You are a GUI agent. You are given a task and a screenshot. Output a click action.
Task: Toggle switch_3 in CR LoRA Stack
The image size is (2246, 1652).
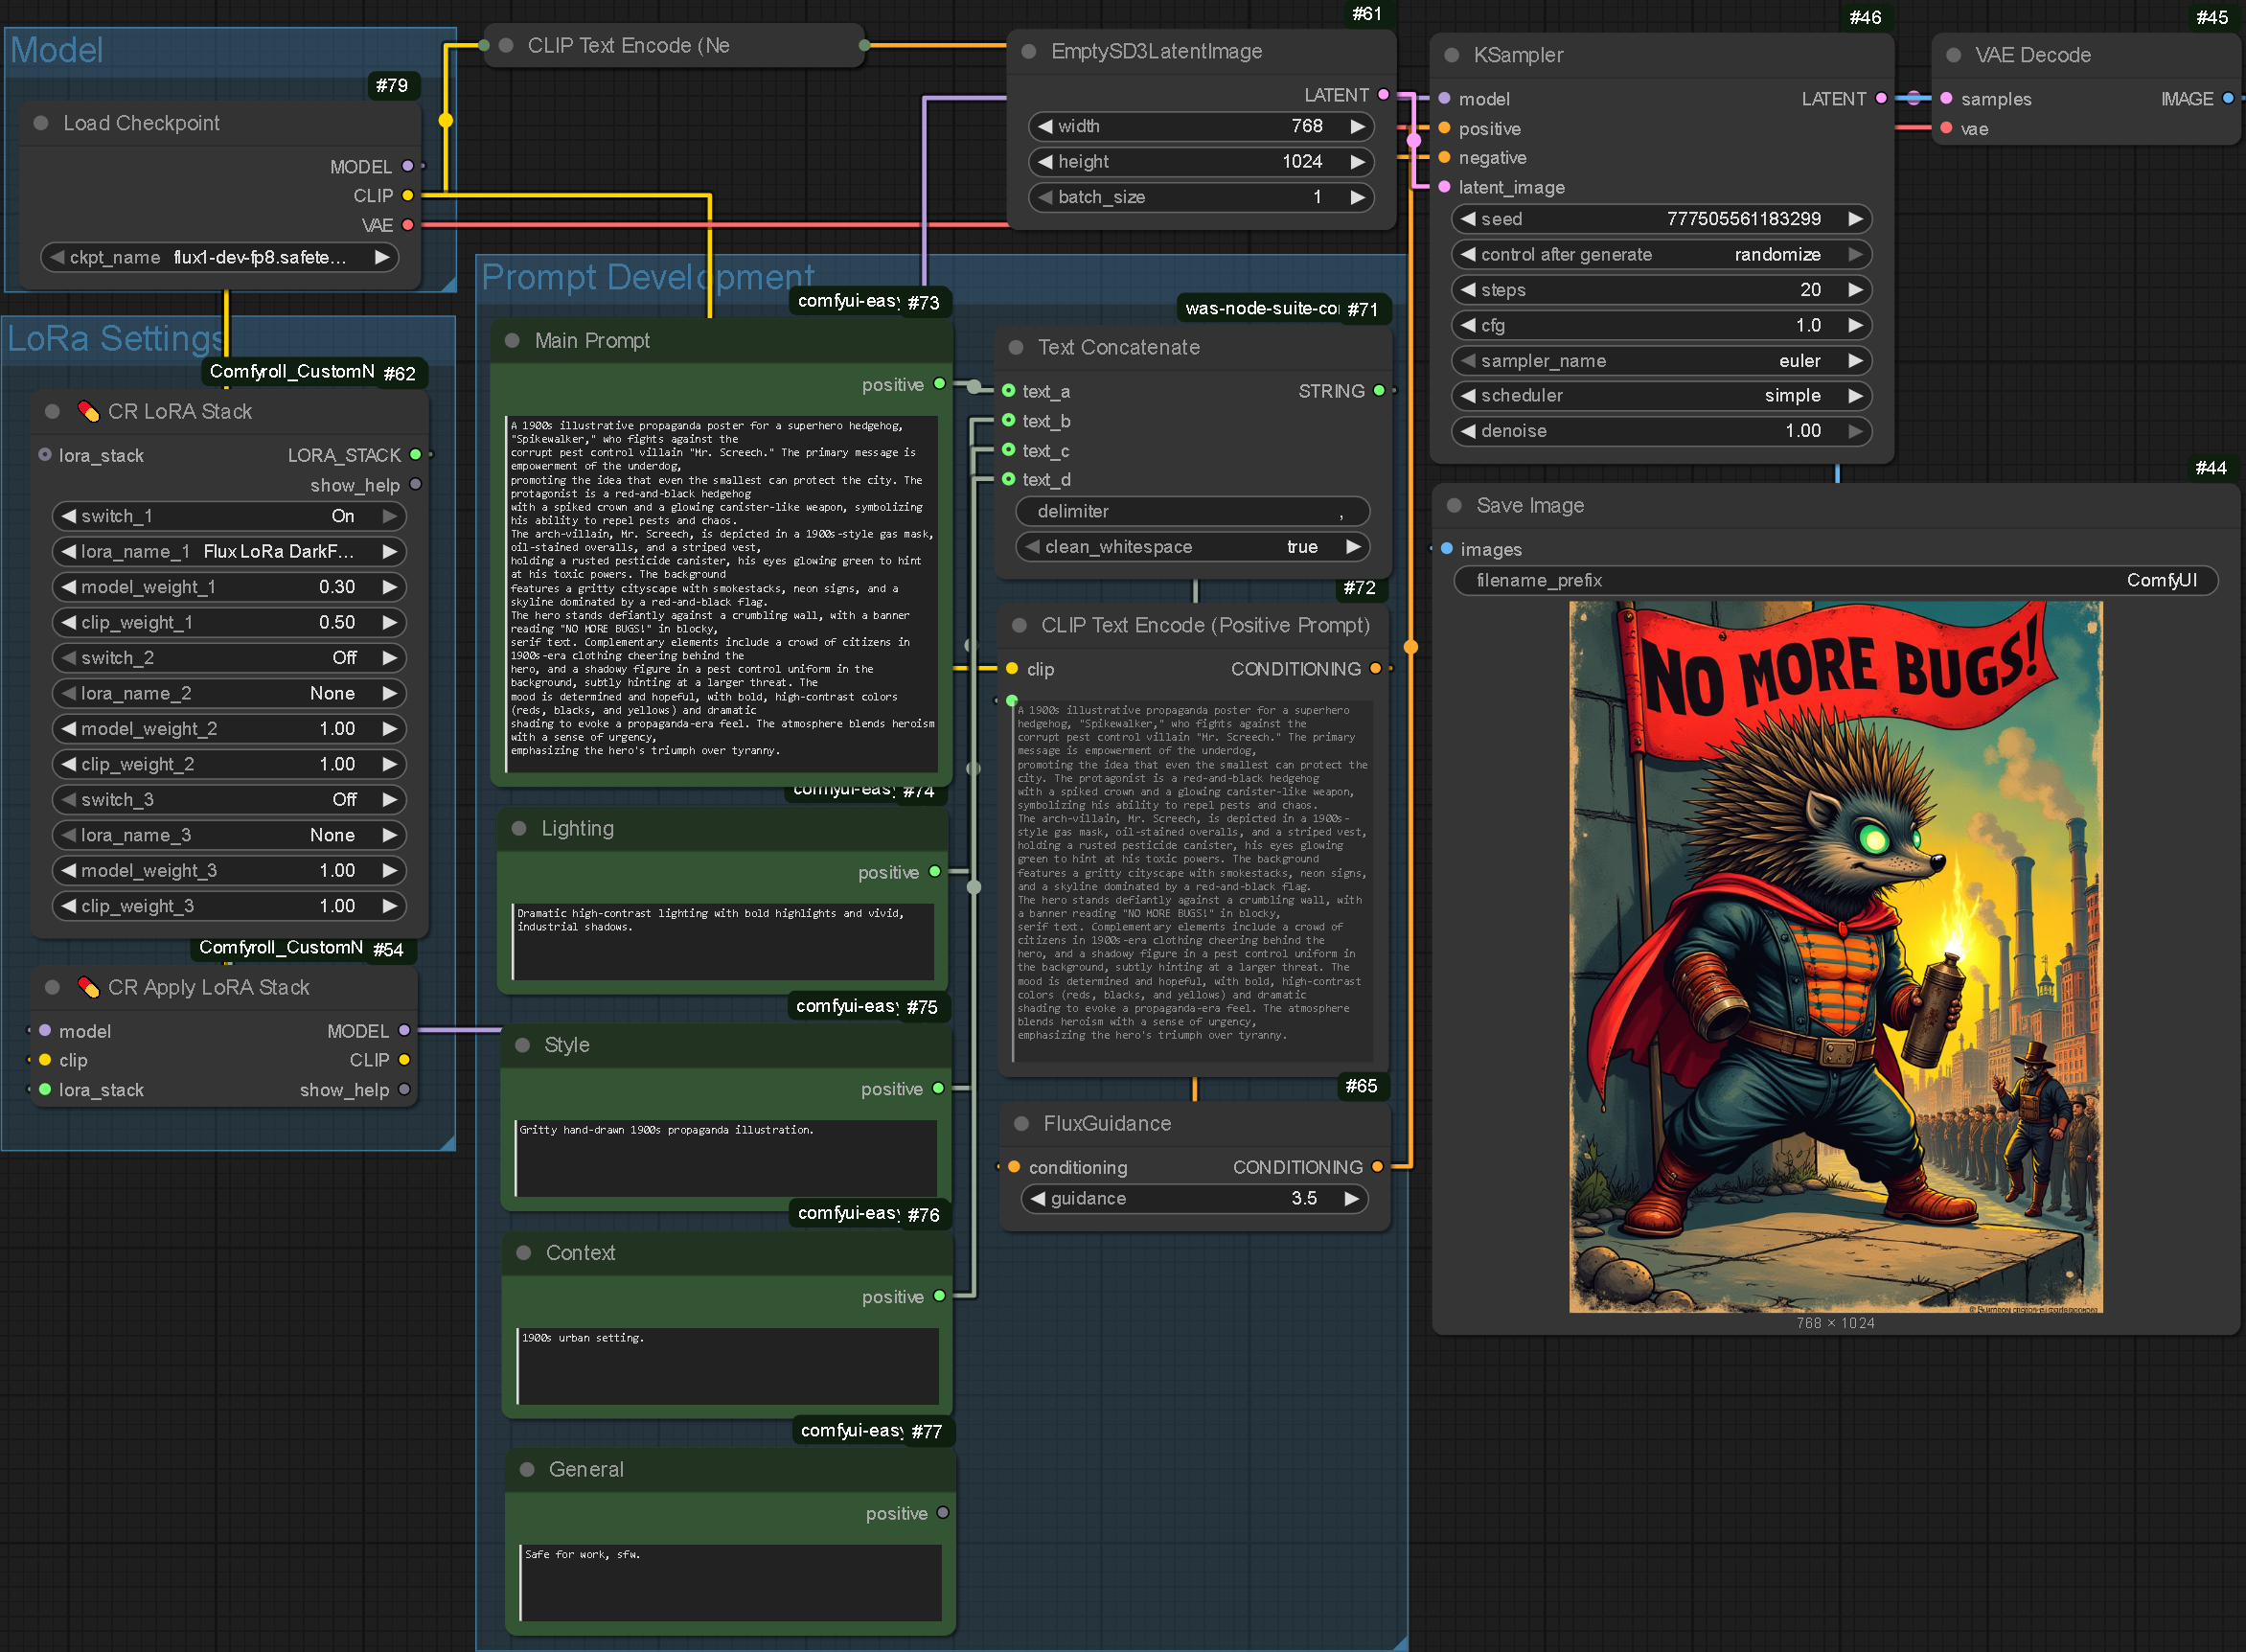(x=229, y=800)
